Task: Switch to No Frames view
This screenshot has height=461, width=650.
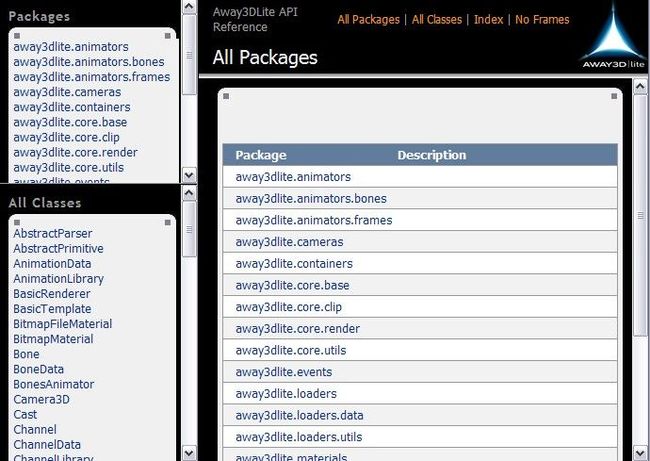Action: tap(542, 19)
